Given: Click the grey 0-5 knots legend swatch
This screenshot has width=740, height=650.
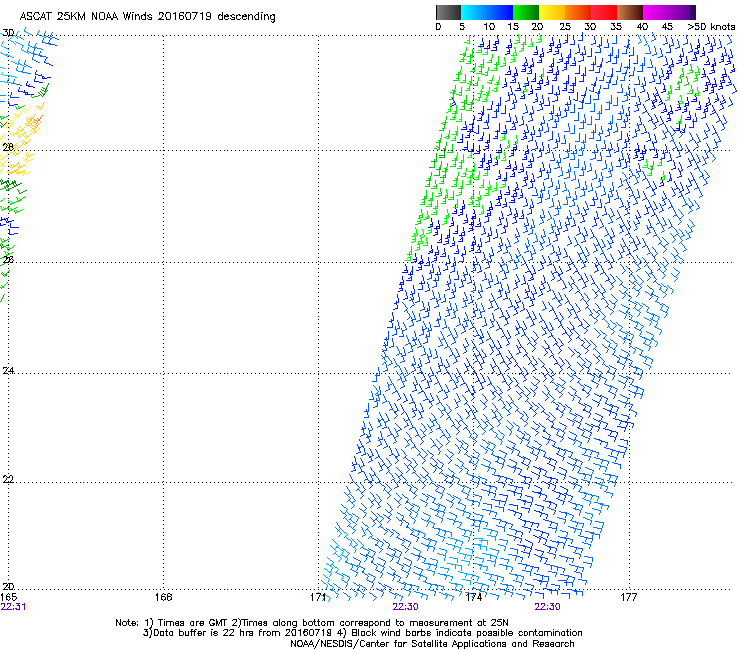Looking at the screenshot, I should tap(448, 12).
